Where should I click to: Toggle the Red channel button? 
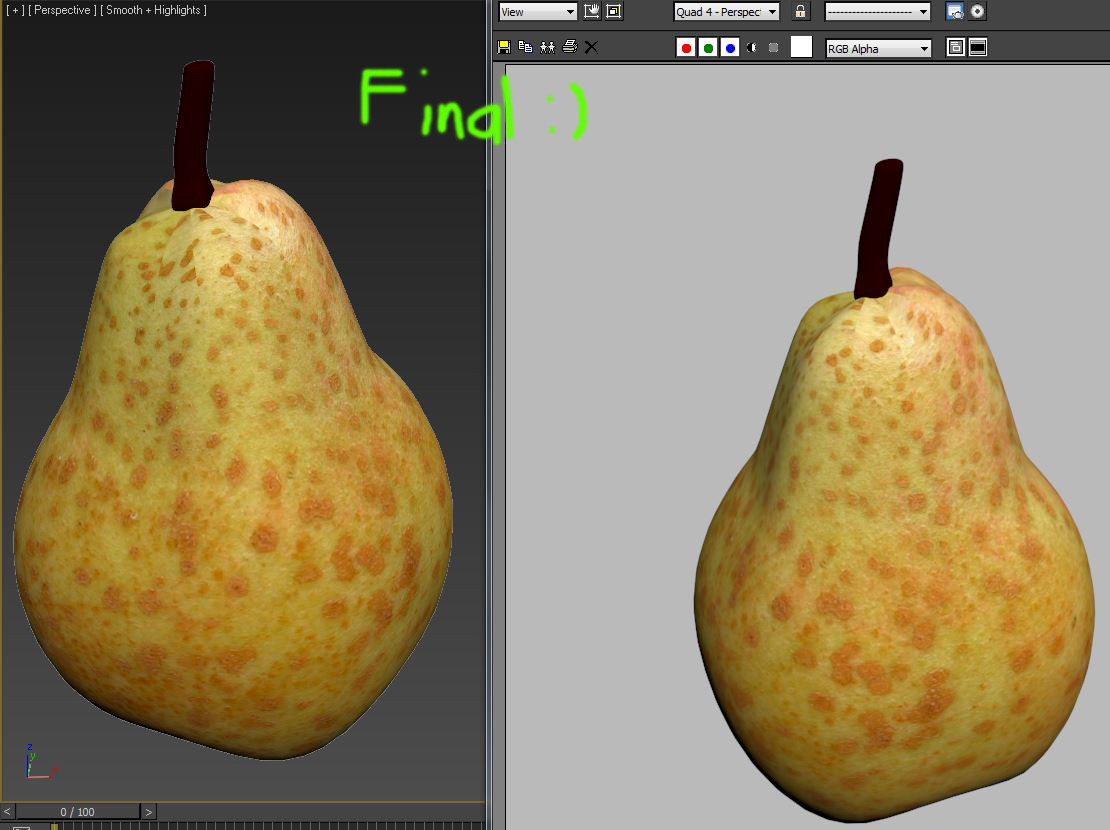(685, 47)
